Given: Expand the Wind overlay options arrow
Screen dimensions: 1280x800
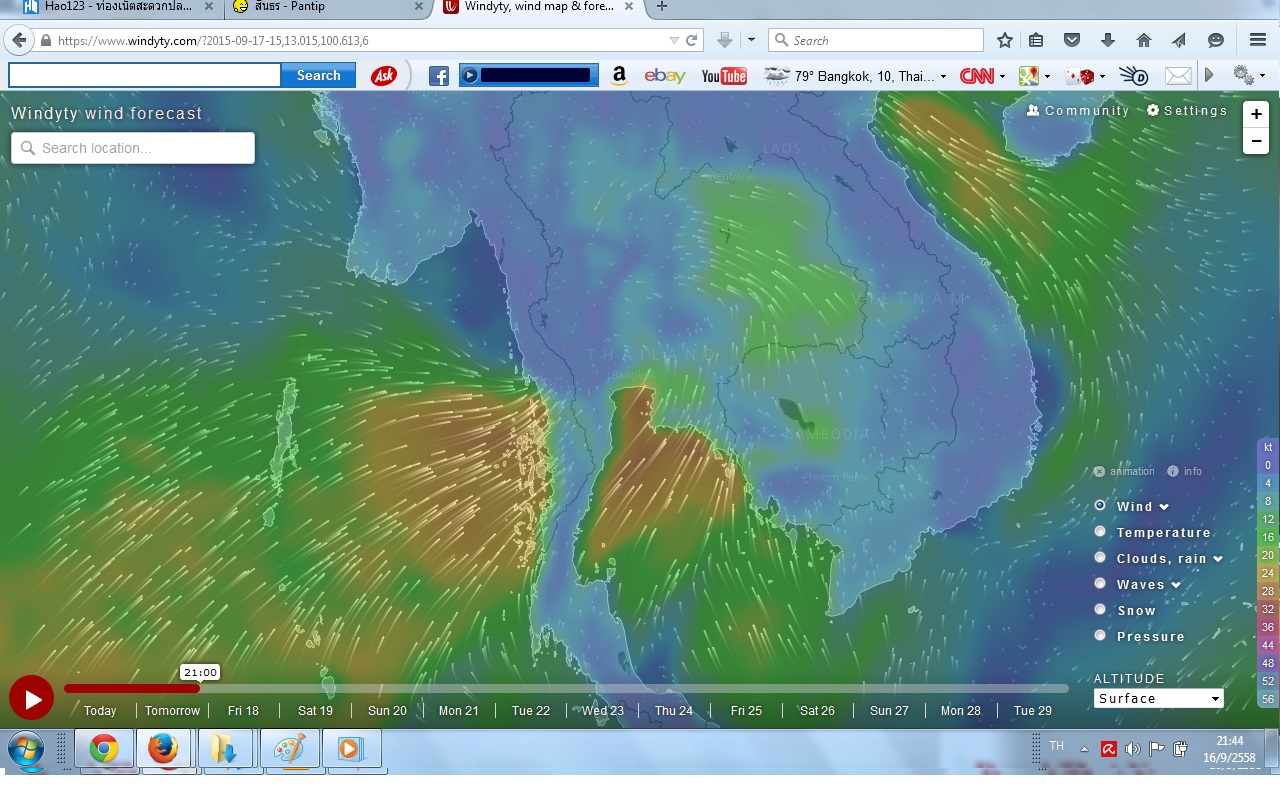Looking at the screenshot, I should click(1164, 507).
